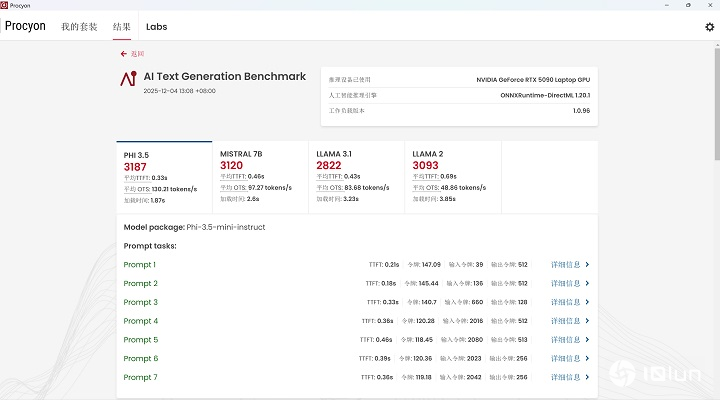
Task: Click the back arrow icon
Action: coord(123,54)
